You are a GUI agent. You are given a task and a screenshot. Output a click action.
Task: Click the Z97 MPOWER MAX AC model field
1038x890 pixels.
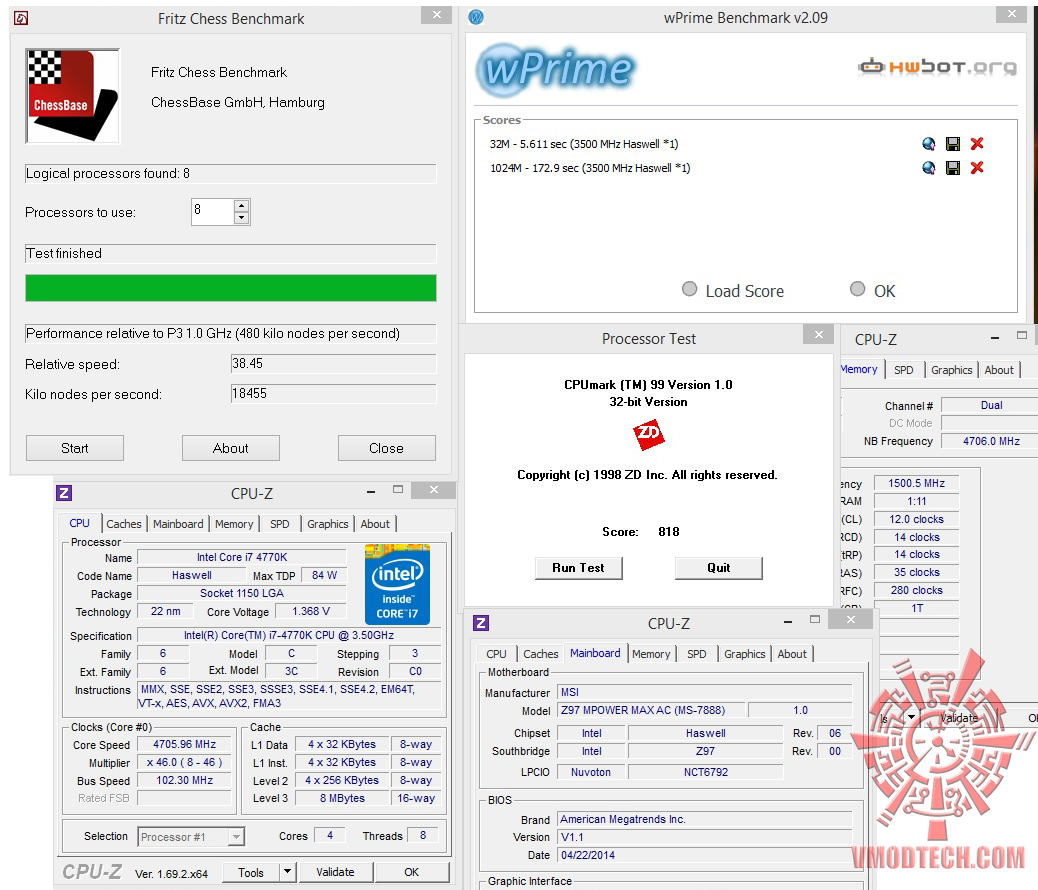click(651, 710)
